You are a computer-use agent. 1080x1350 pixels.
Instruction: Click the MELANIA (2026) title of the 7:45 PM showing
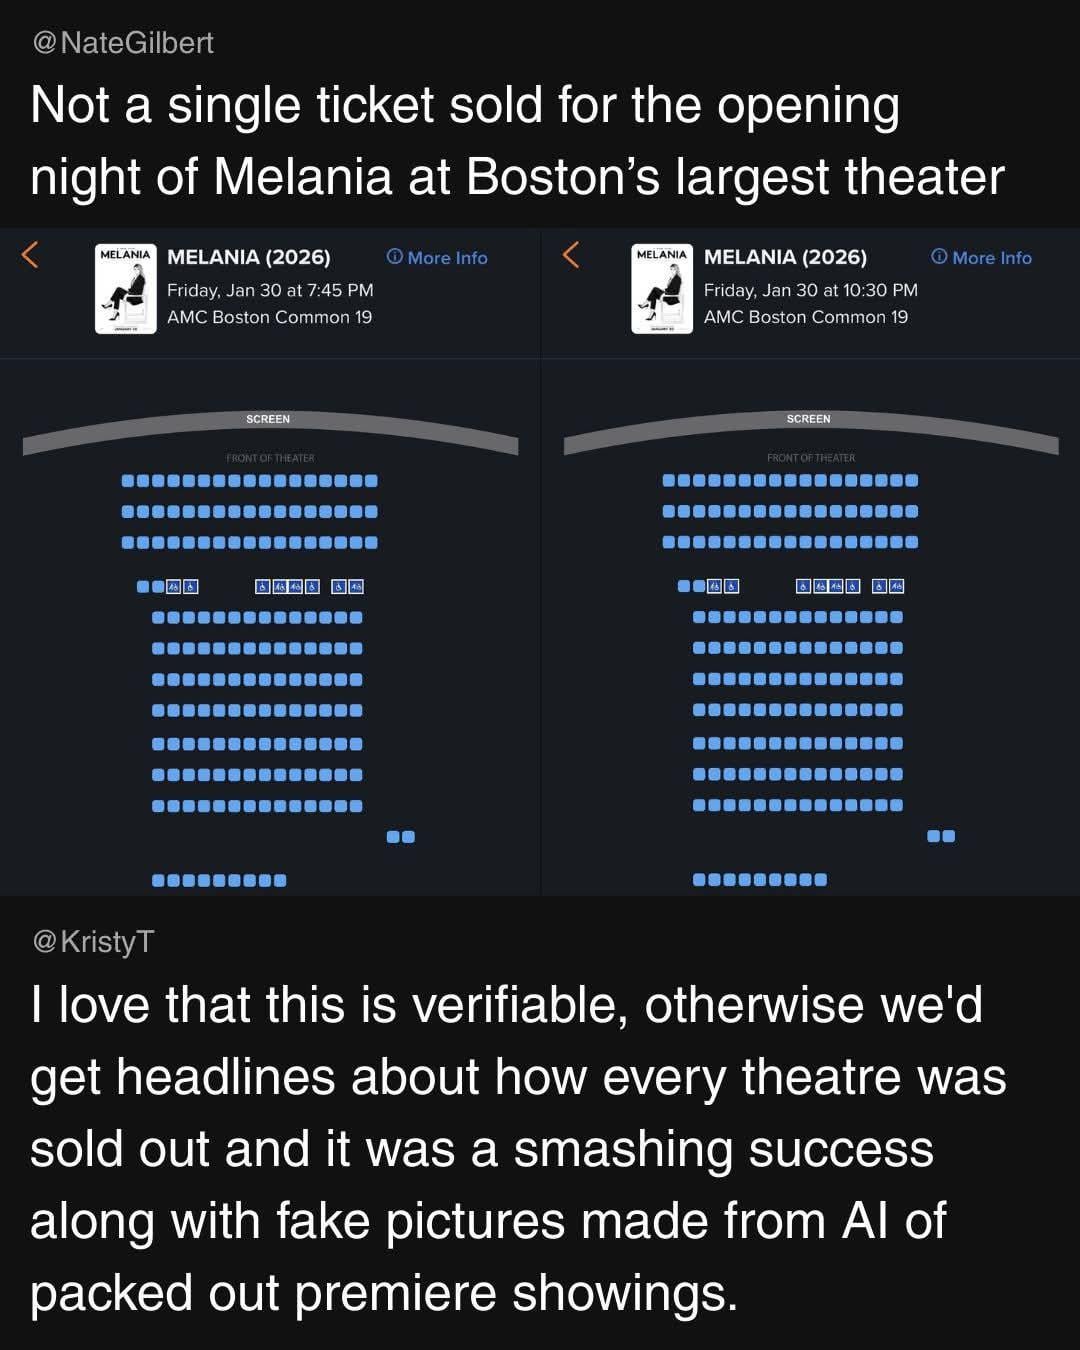tap(248, 257)
